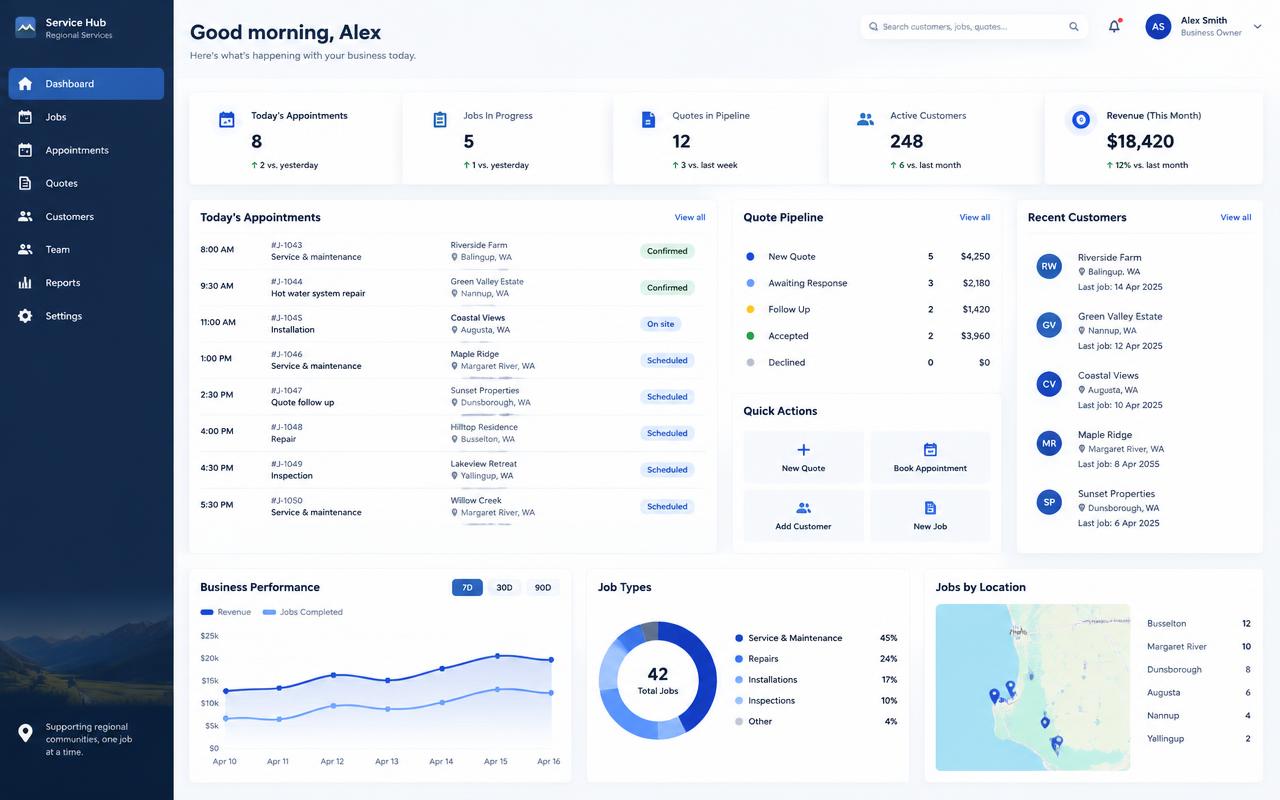This screenshot has width=1280, height=800.
Task: Click the Add Customer people icon
Action: (803, 508)
